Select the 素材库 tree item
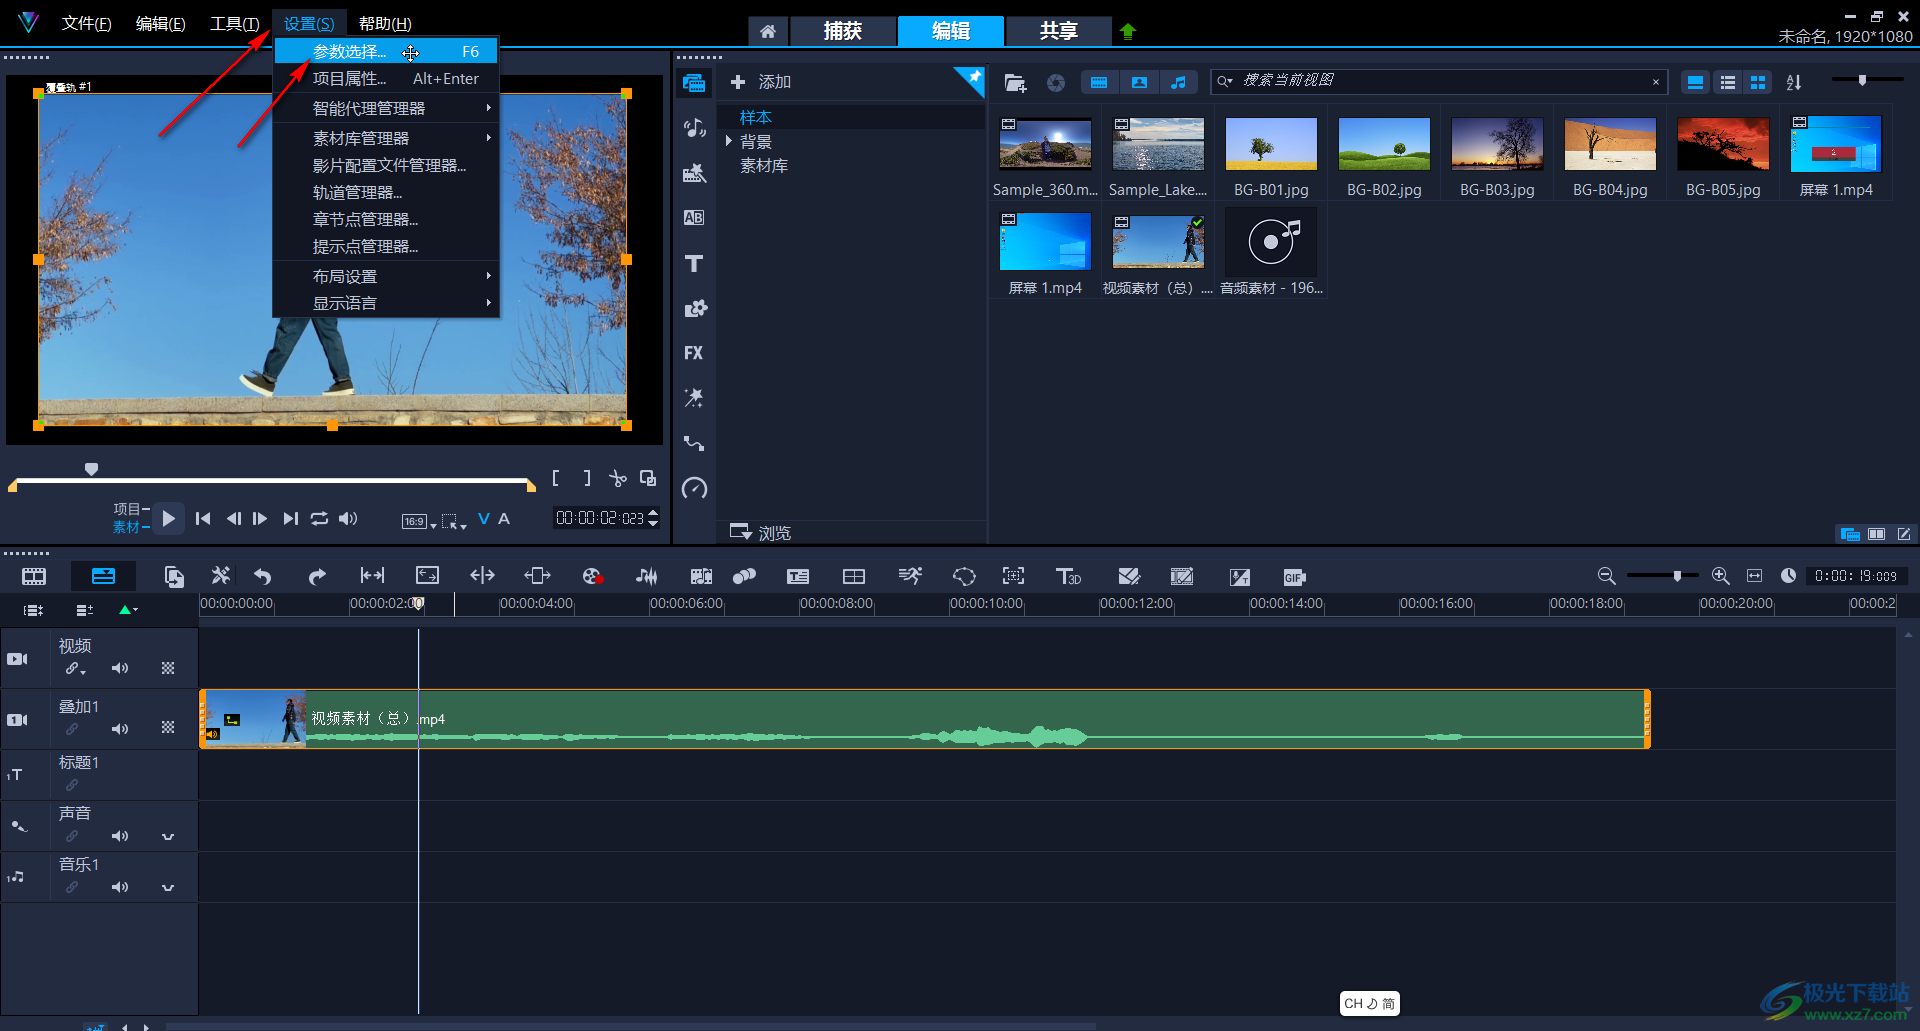 [764, 165]
